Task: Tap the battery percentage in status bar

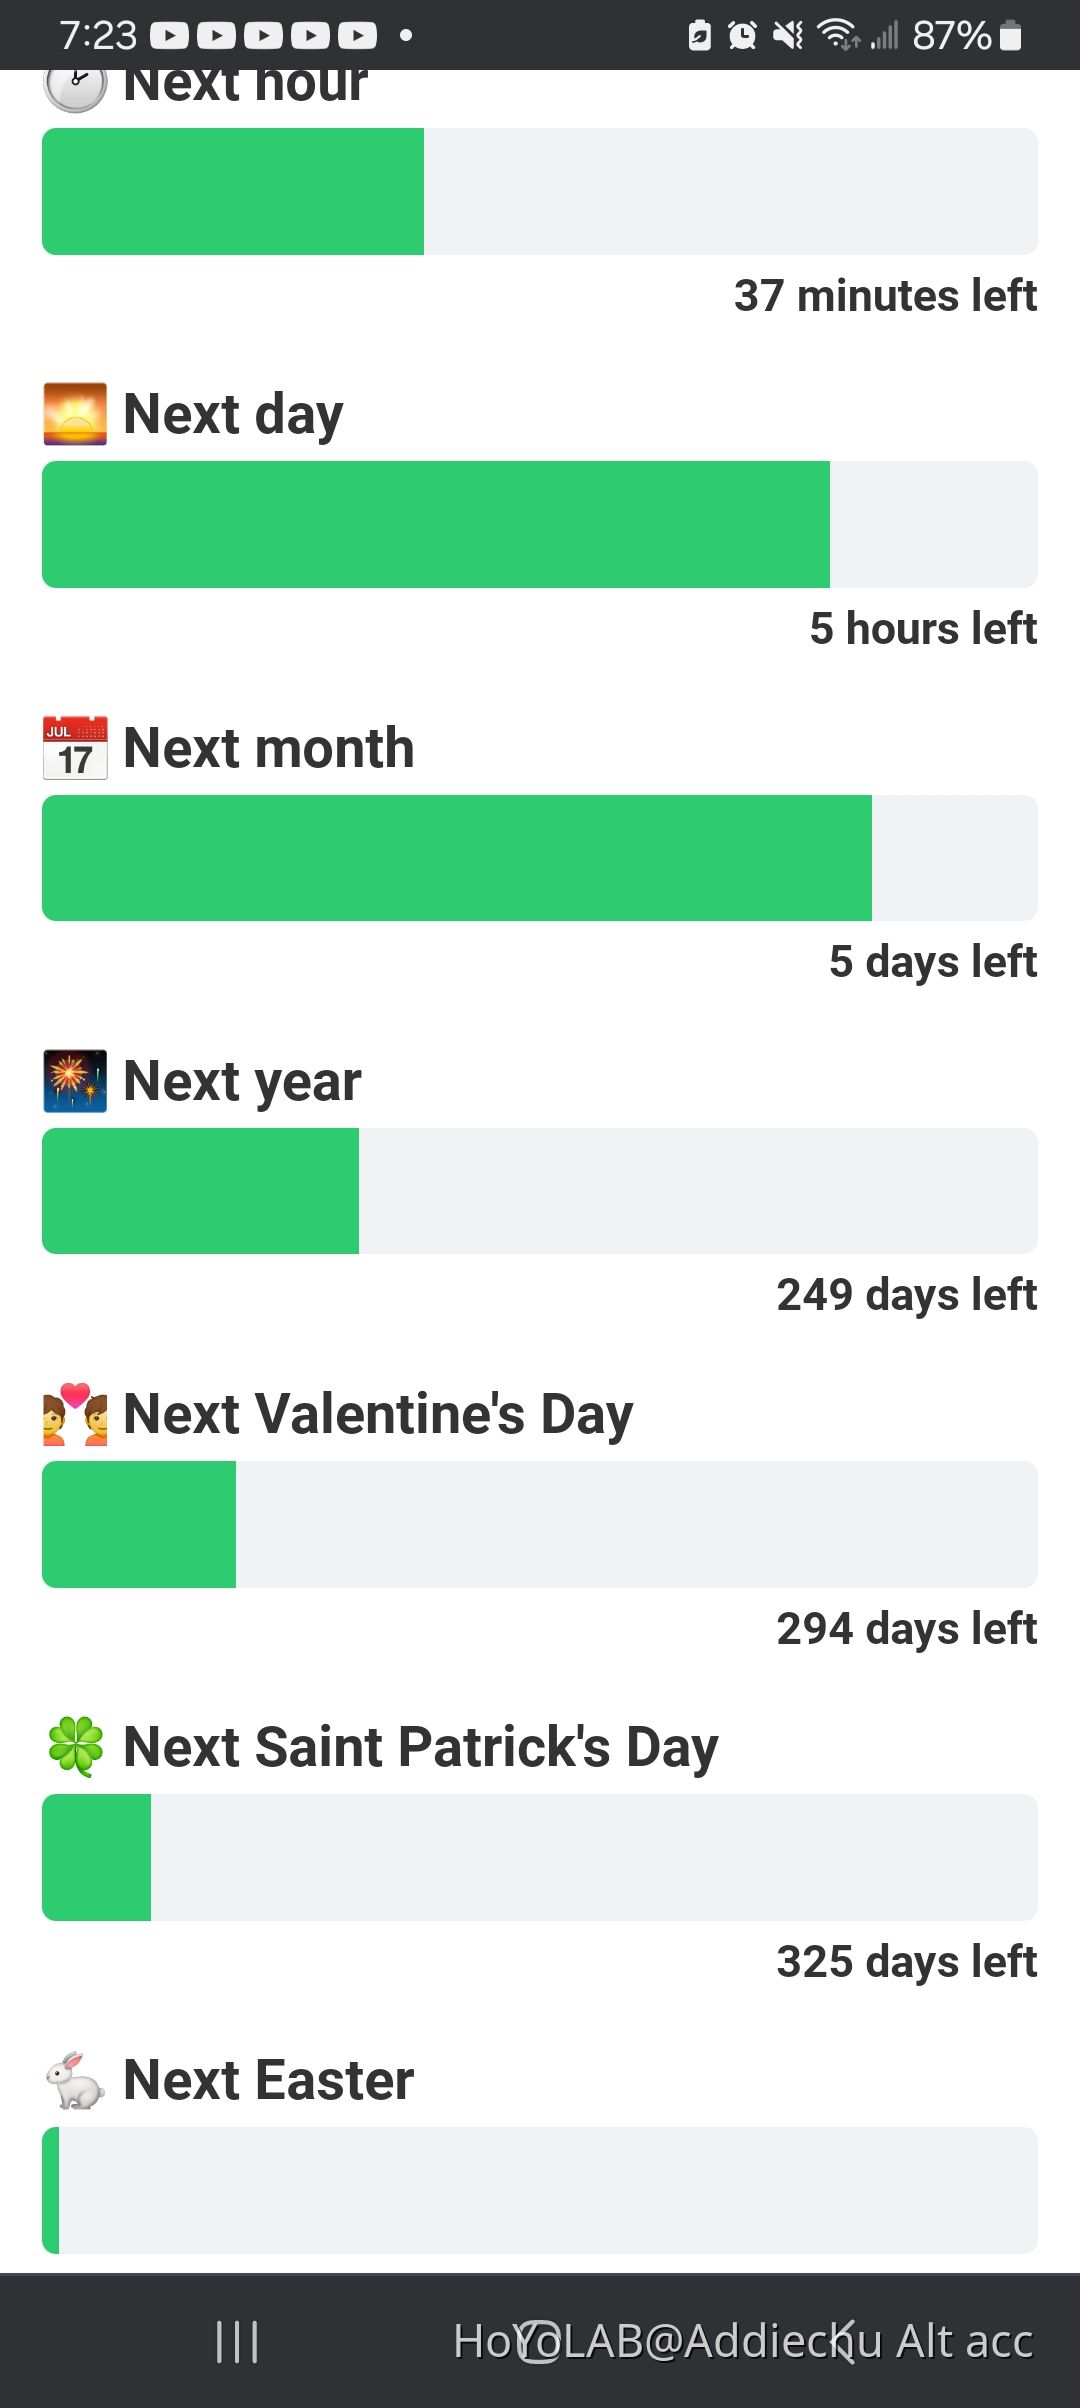Action: pyautogui.click(x=951, y=36)
